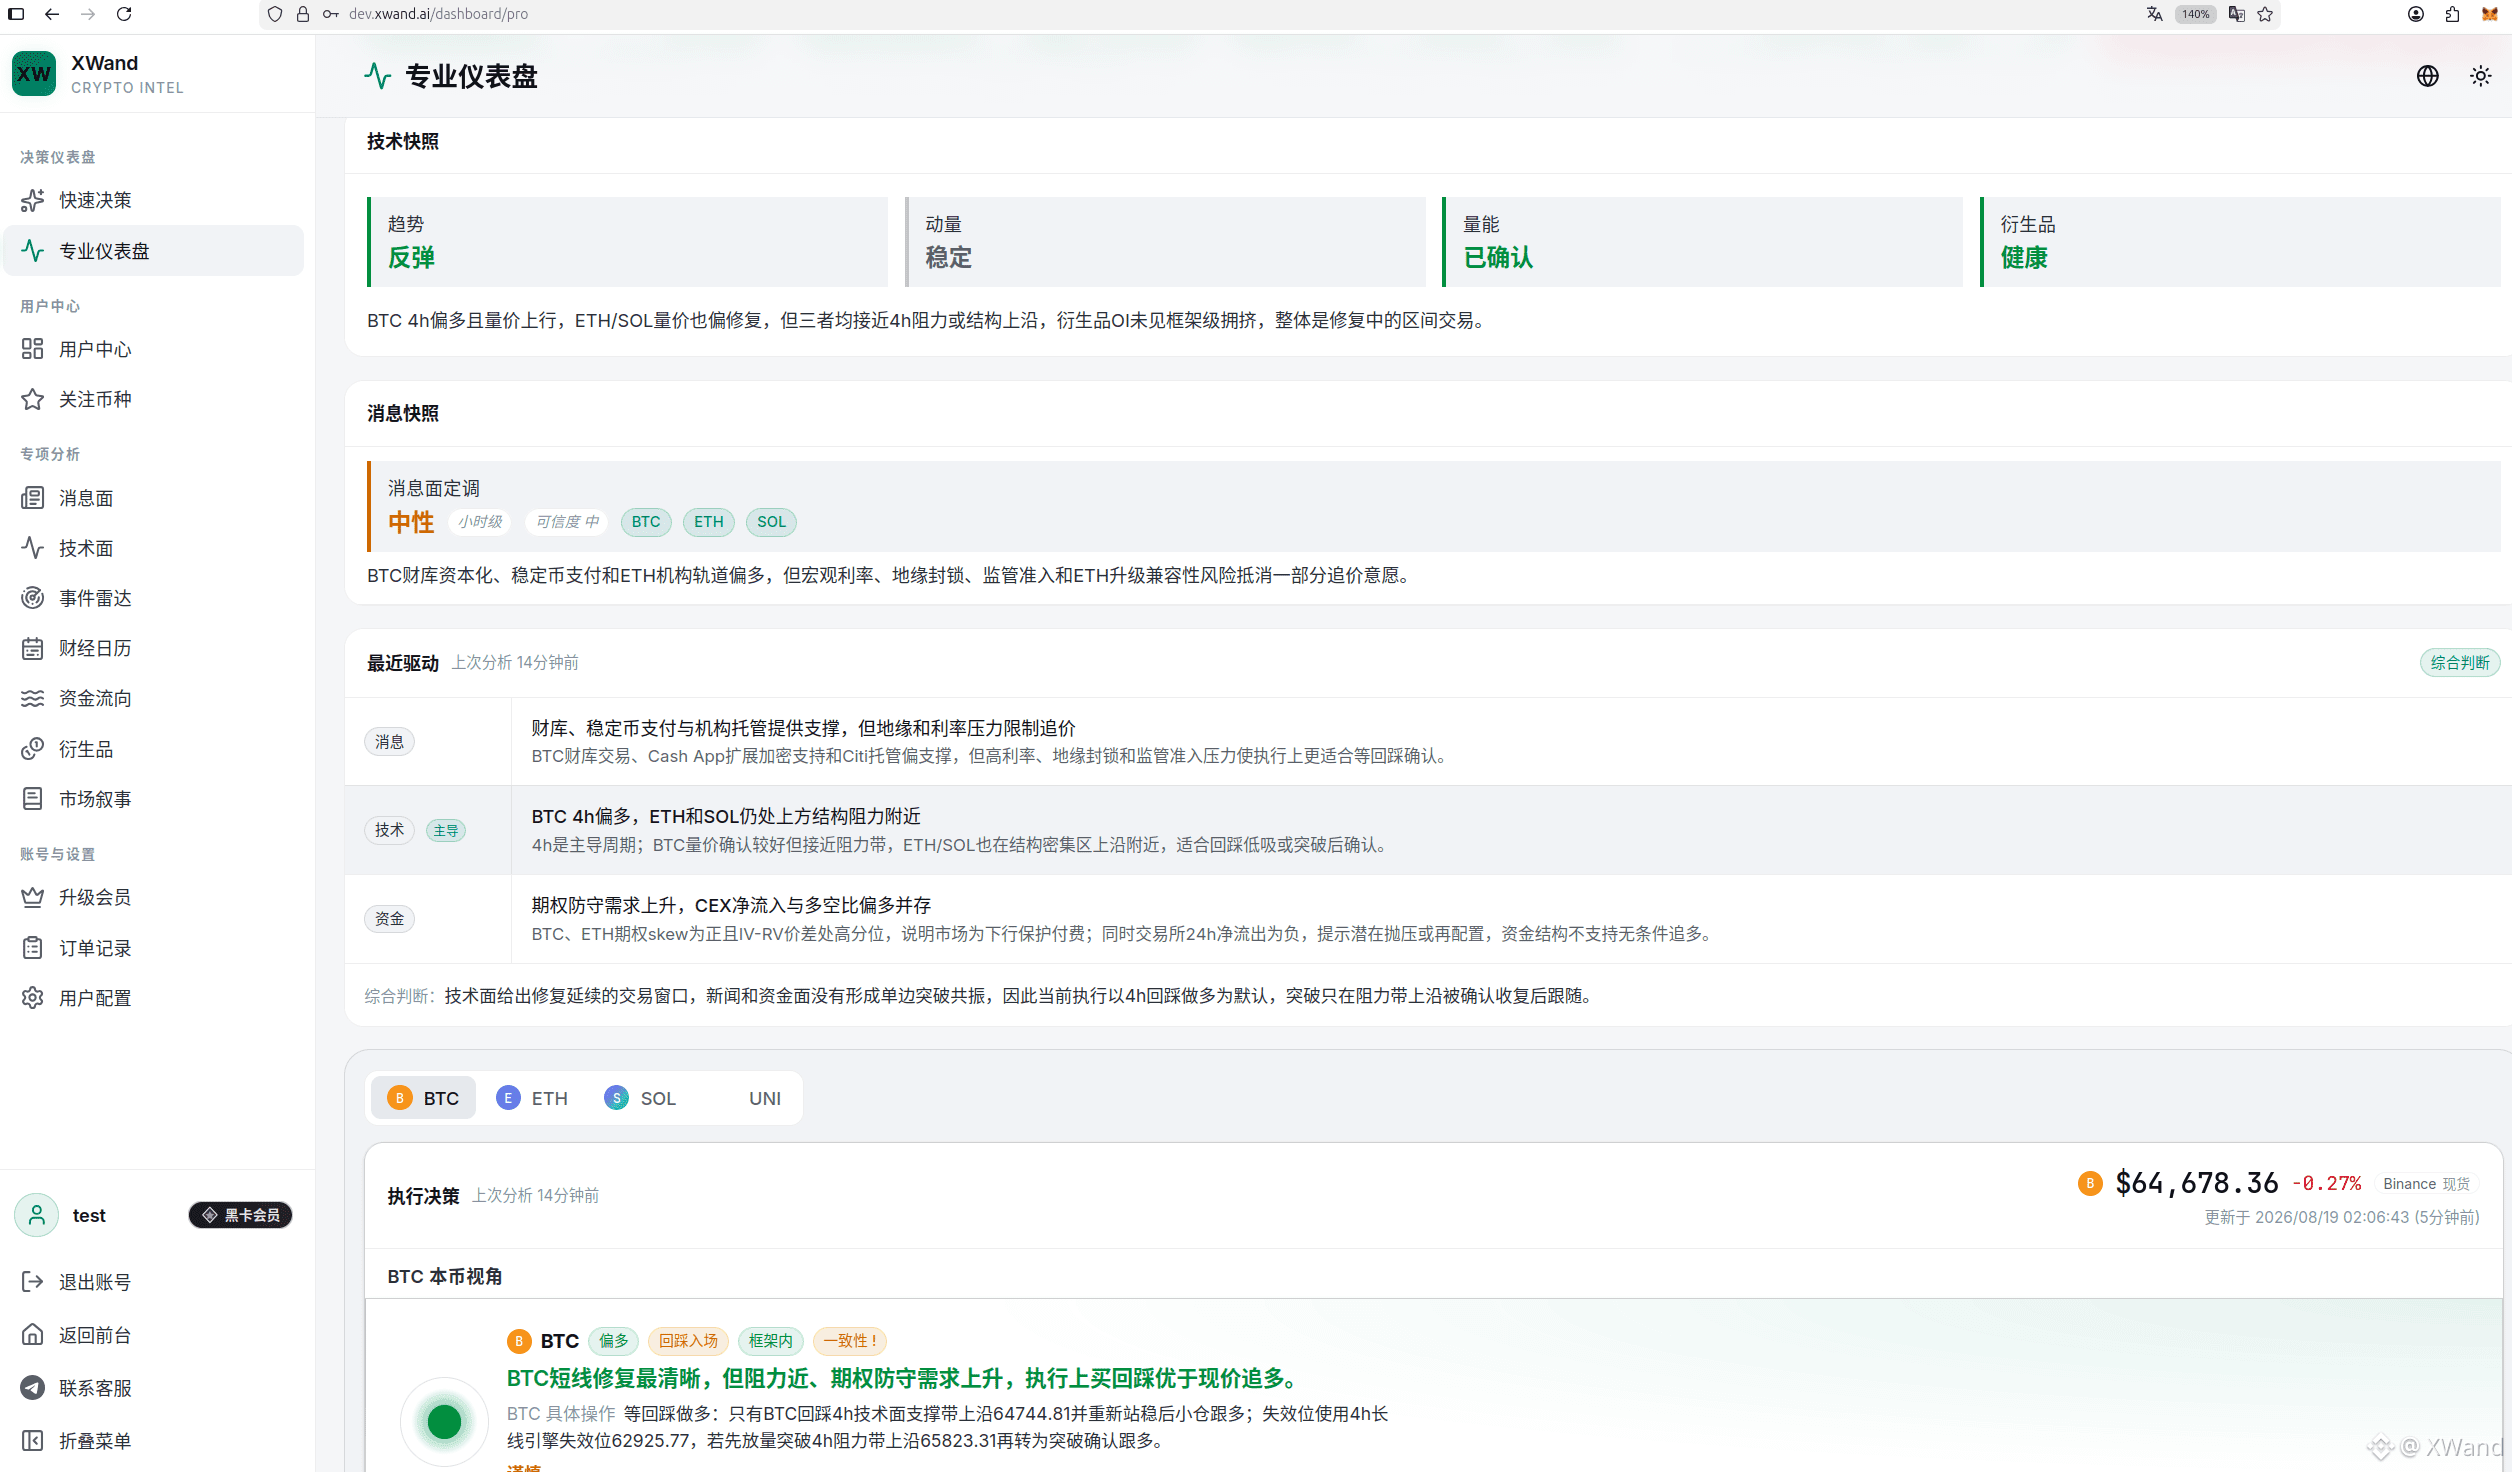2512x1472 pixels.
Task: Click the 趋势 反弹 card
Action: tap(627, 242)
